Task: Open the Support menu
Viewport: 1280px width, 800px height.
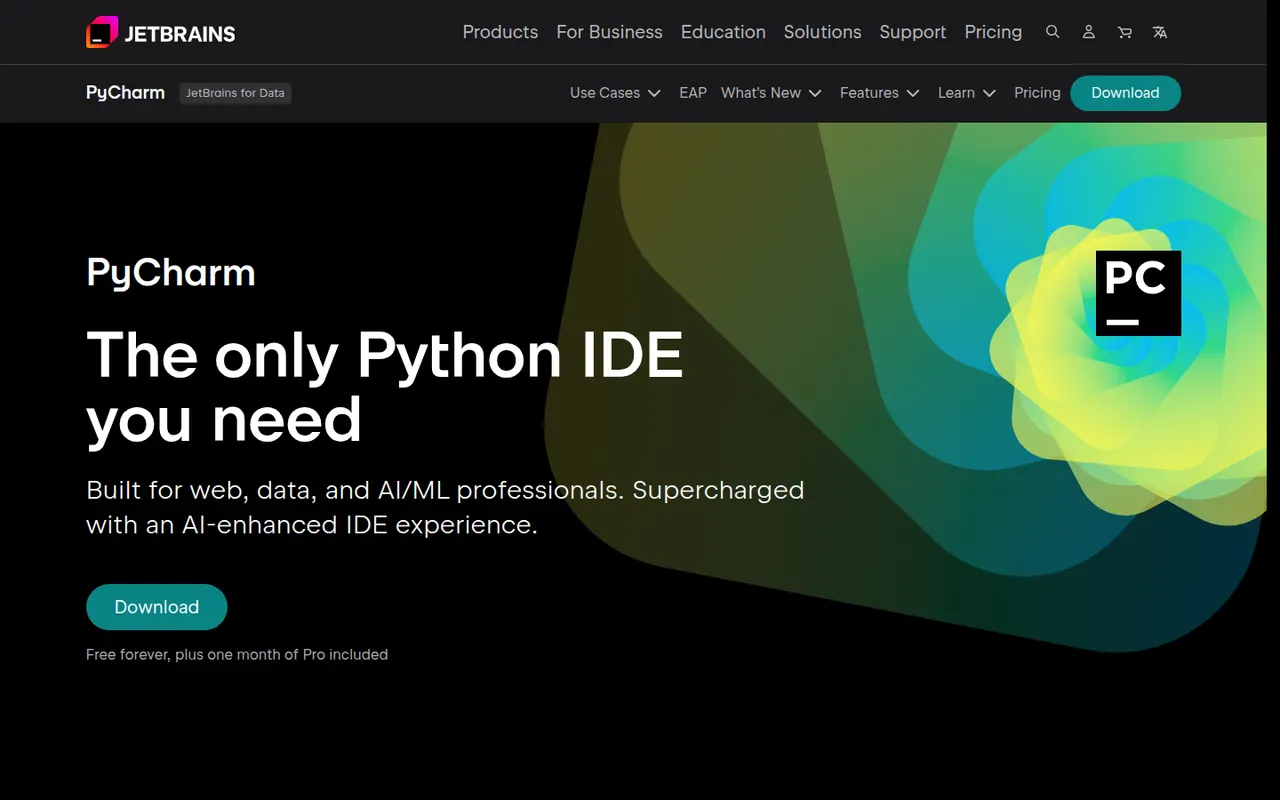Action: 912,32
